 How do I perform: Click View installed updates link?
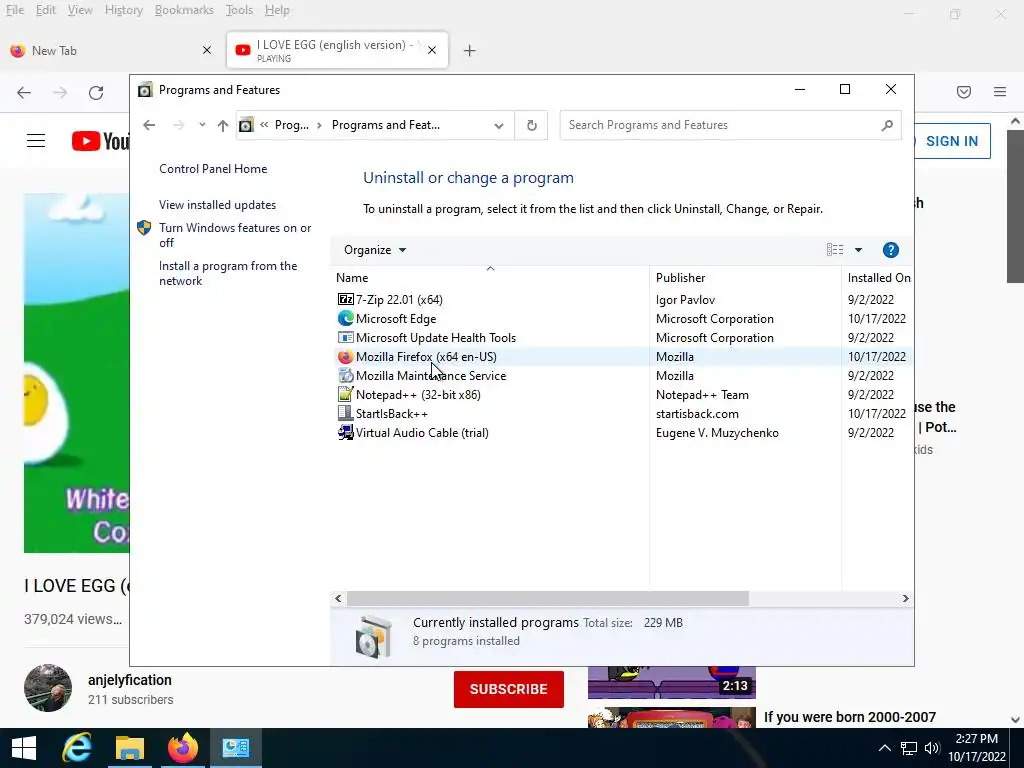217,204
